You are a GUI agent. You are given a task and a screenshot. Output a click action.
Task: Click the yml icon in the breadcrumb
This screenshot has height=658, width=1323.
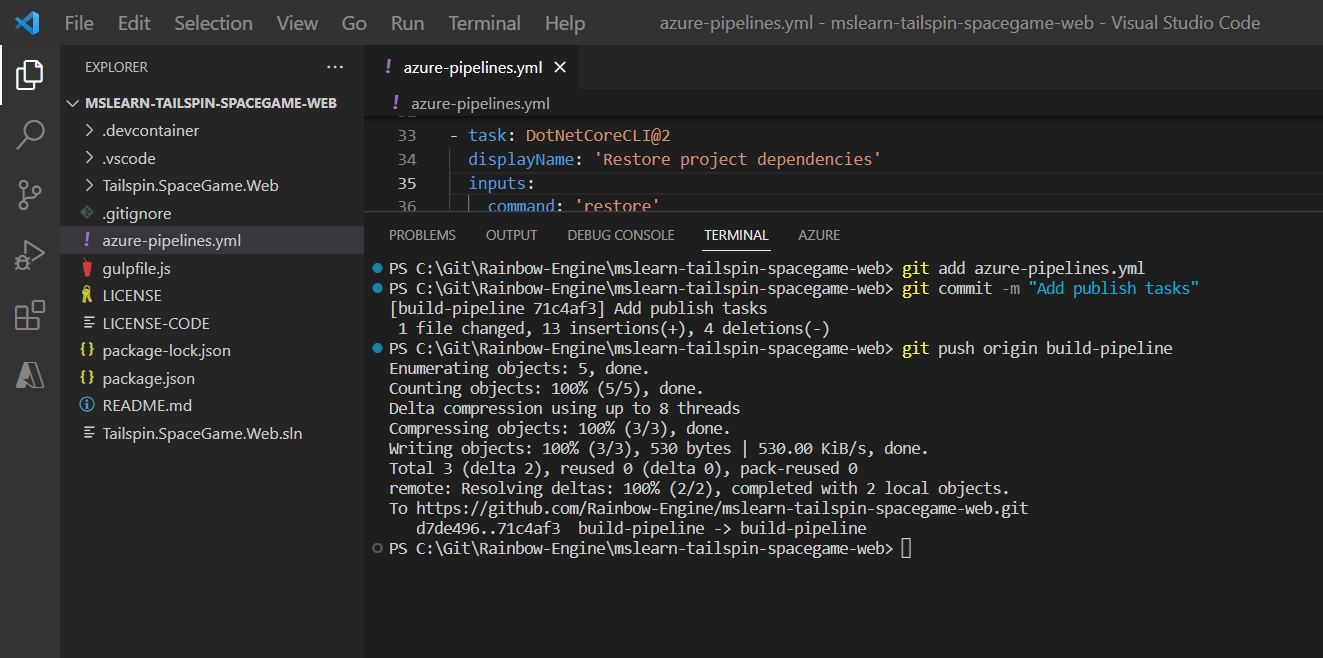click(x=396, y=103)
